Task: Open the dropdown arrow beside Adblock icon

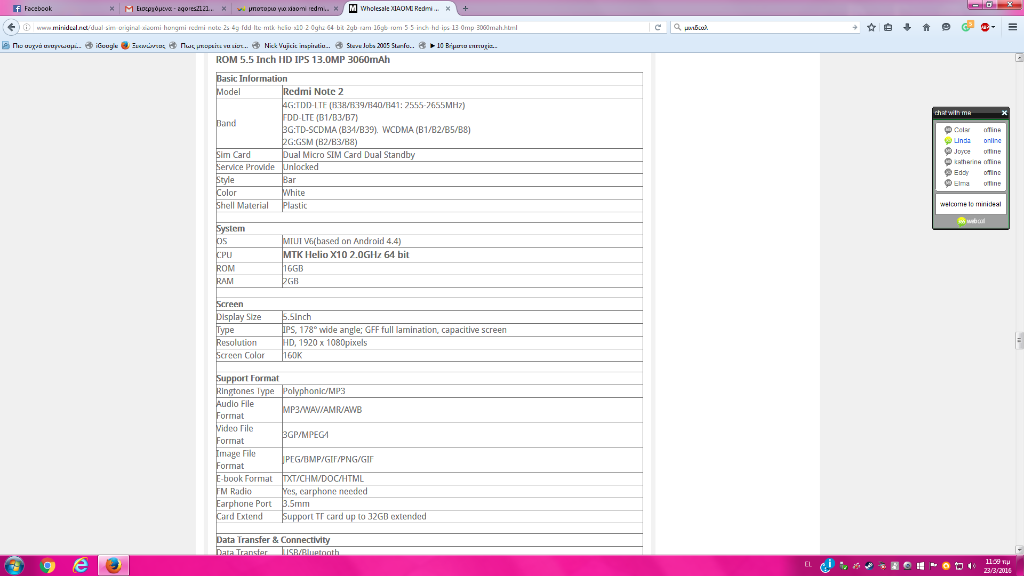Action: (993, 27)
